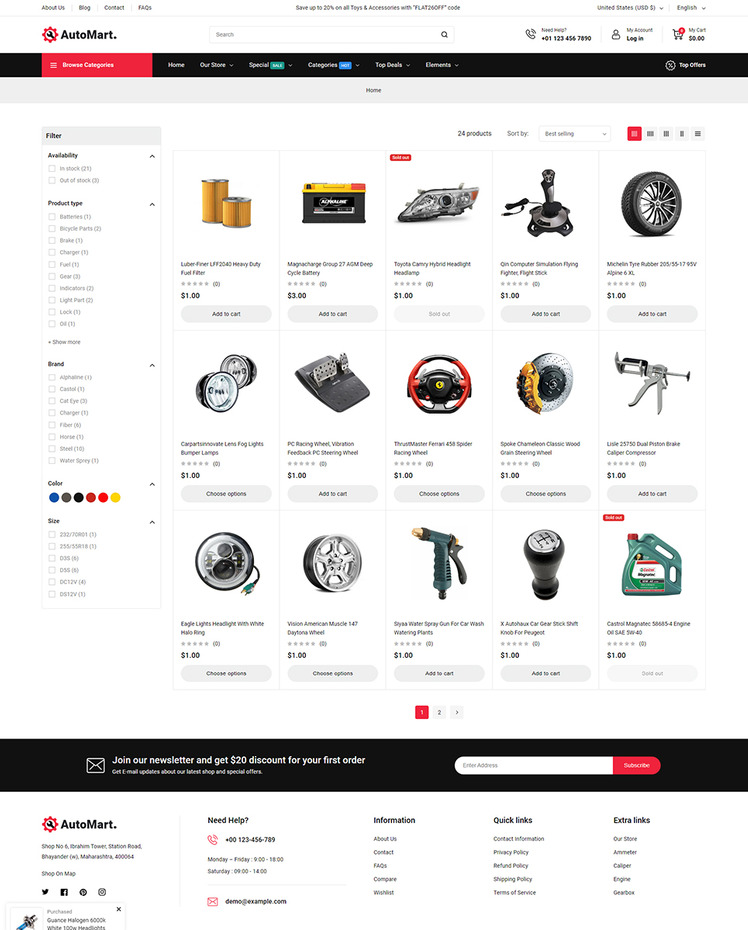Check the Batteries (1) product type

click(52, 216)
